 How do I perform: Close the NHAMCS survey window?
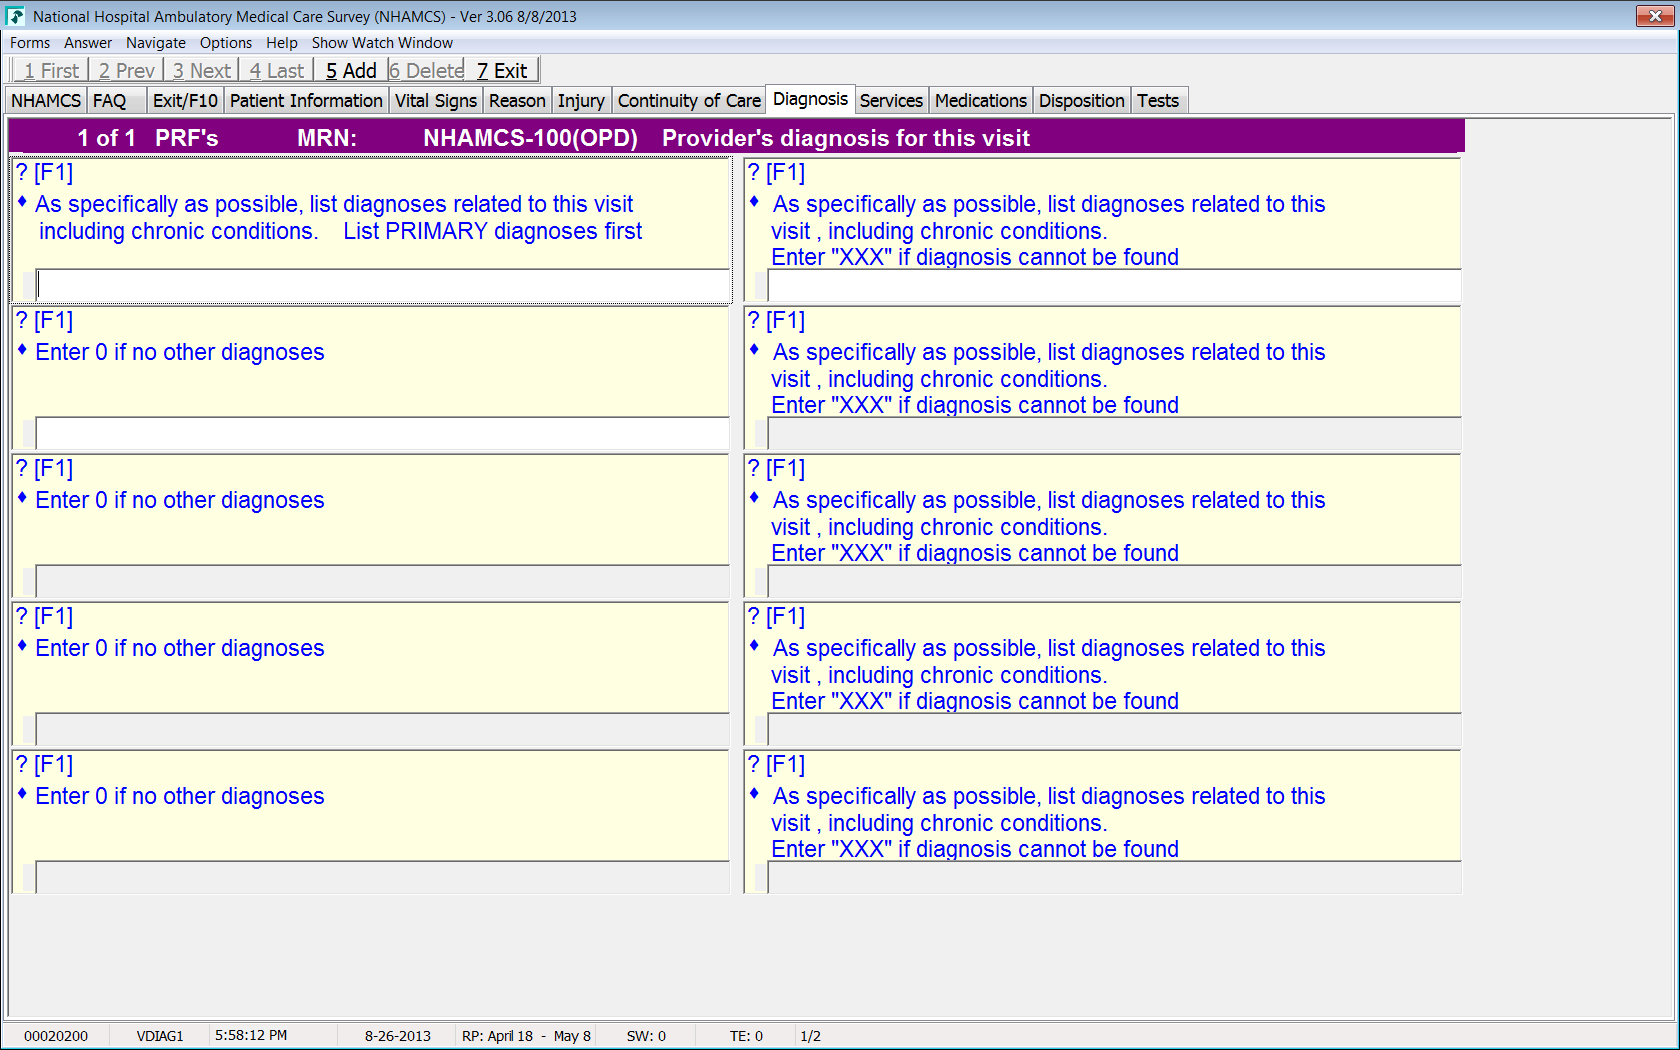(x=1655, y=16)
